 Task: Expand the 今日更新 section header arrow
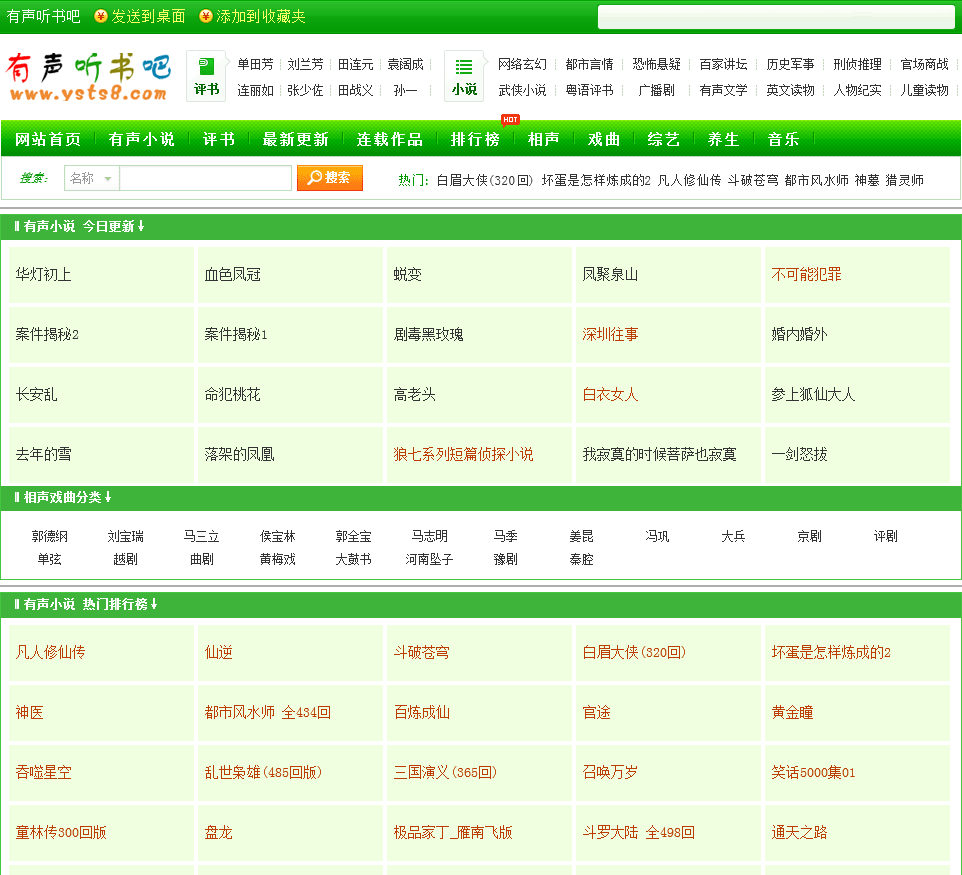(141, 227)
